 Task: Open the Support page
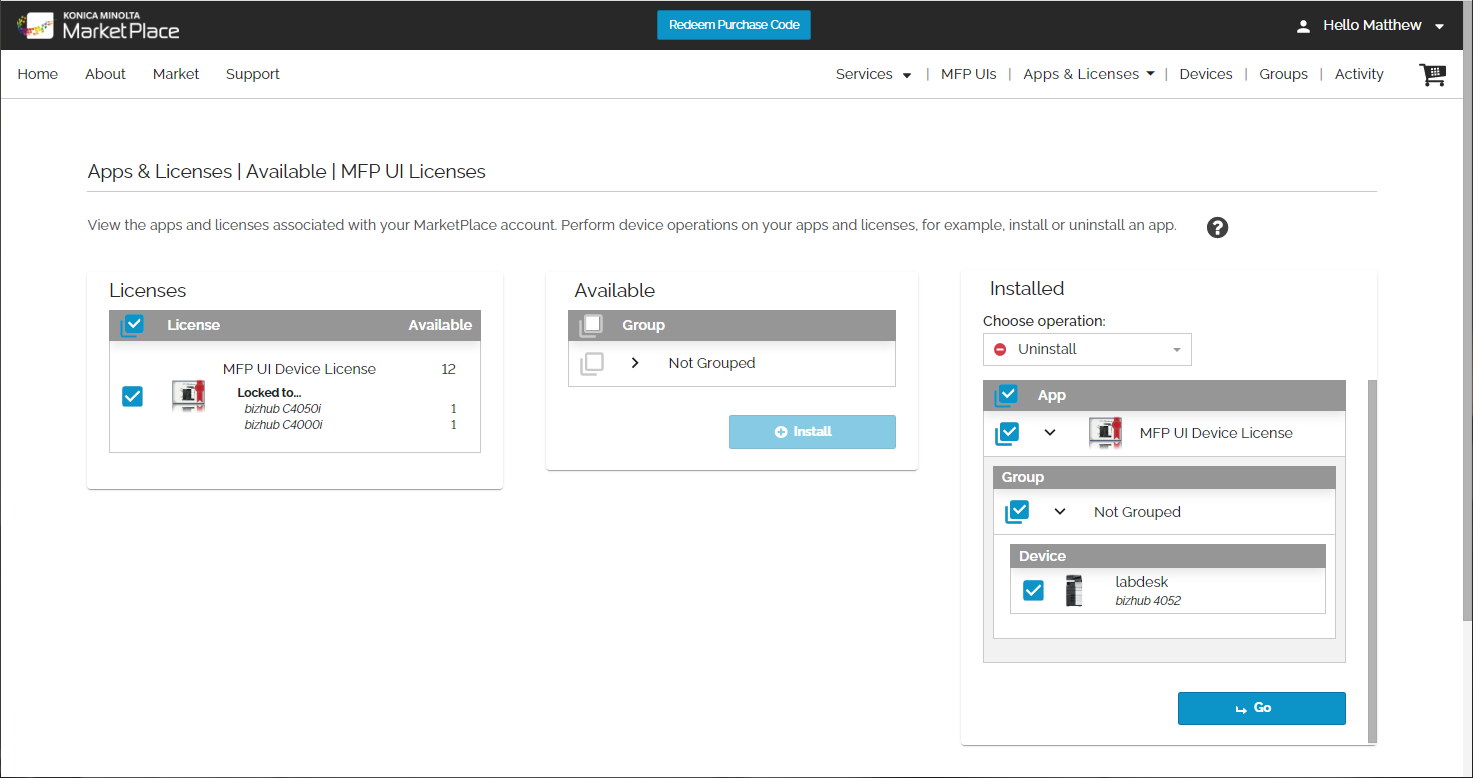click(x=253, y=74)
